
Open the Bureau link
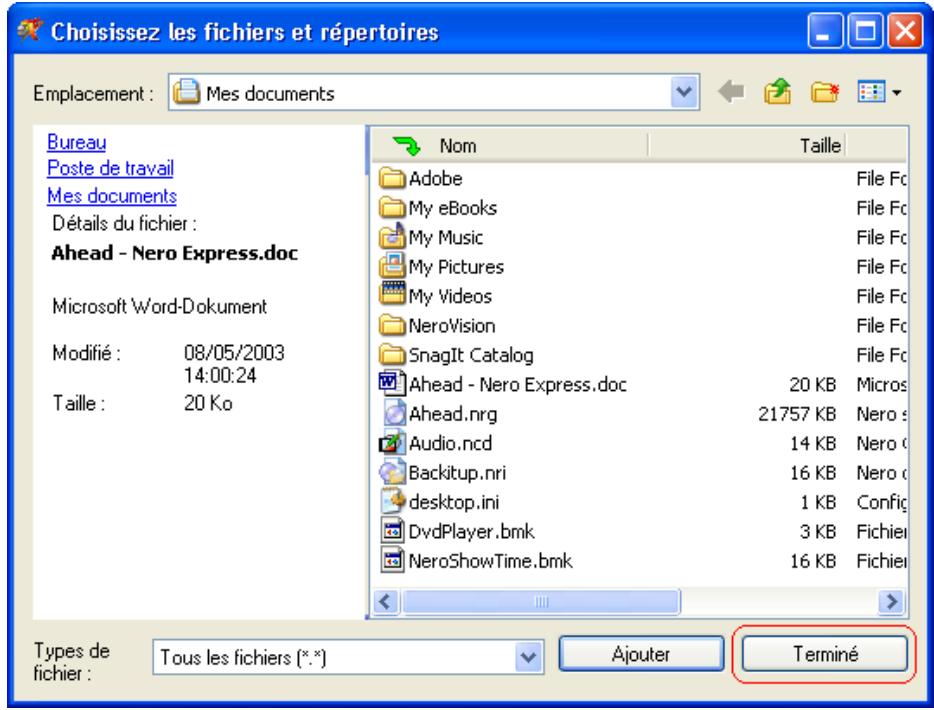(76, 142)
